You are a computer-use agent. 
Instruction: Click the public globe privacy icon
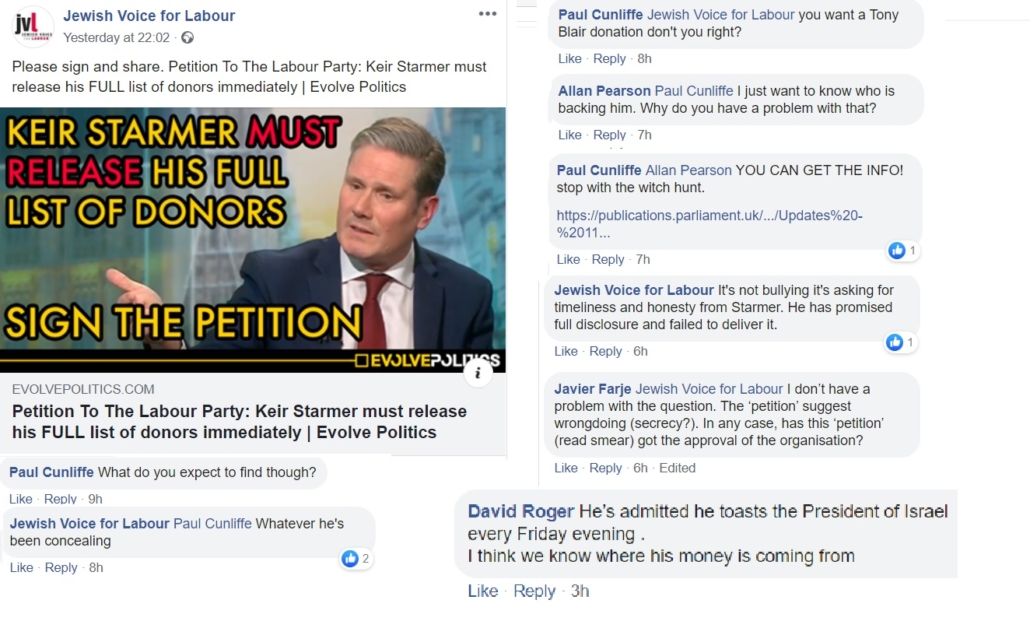point(187,38)
